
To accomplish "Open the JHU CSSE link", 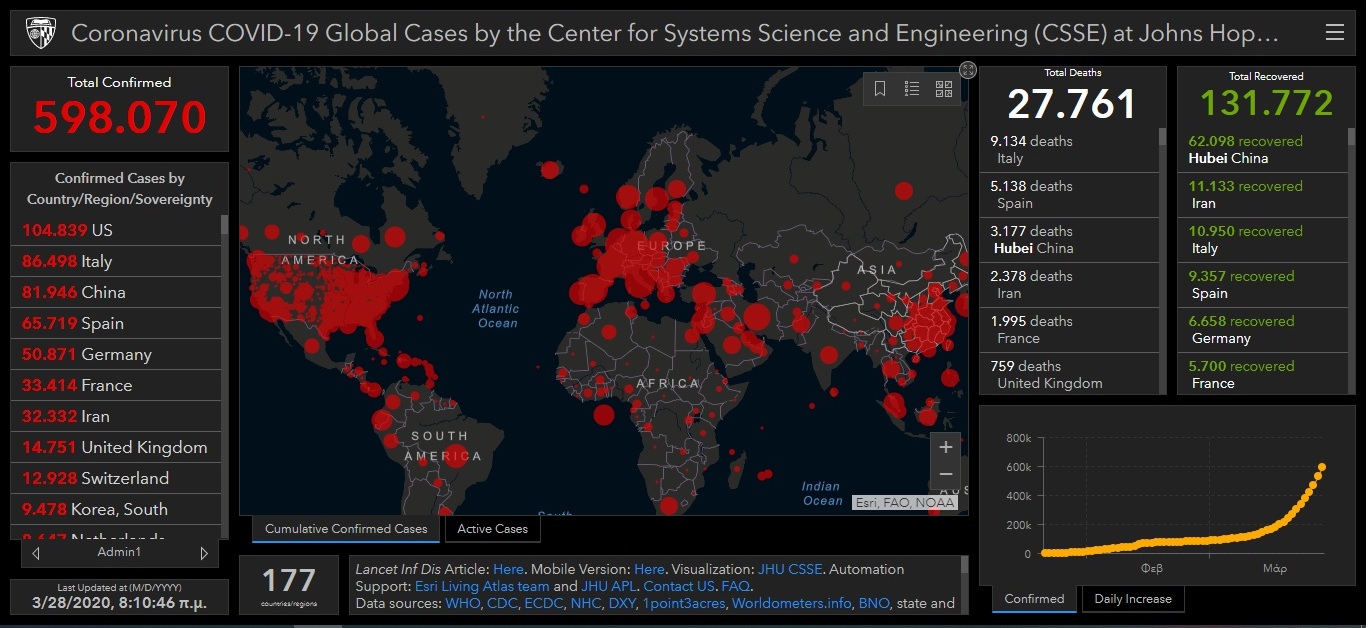I will pyautogui.click(x=790, y=569).
